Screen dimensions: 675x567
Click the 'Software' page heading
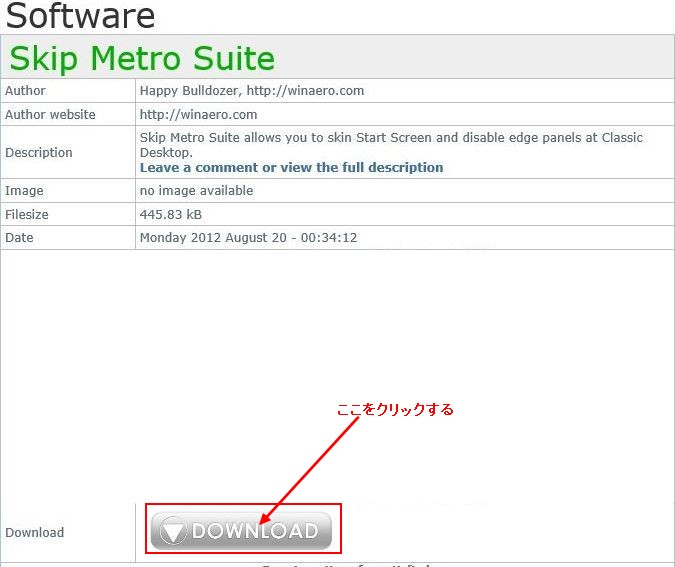click(x=81, y=15)
